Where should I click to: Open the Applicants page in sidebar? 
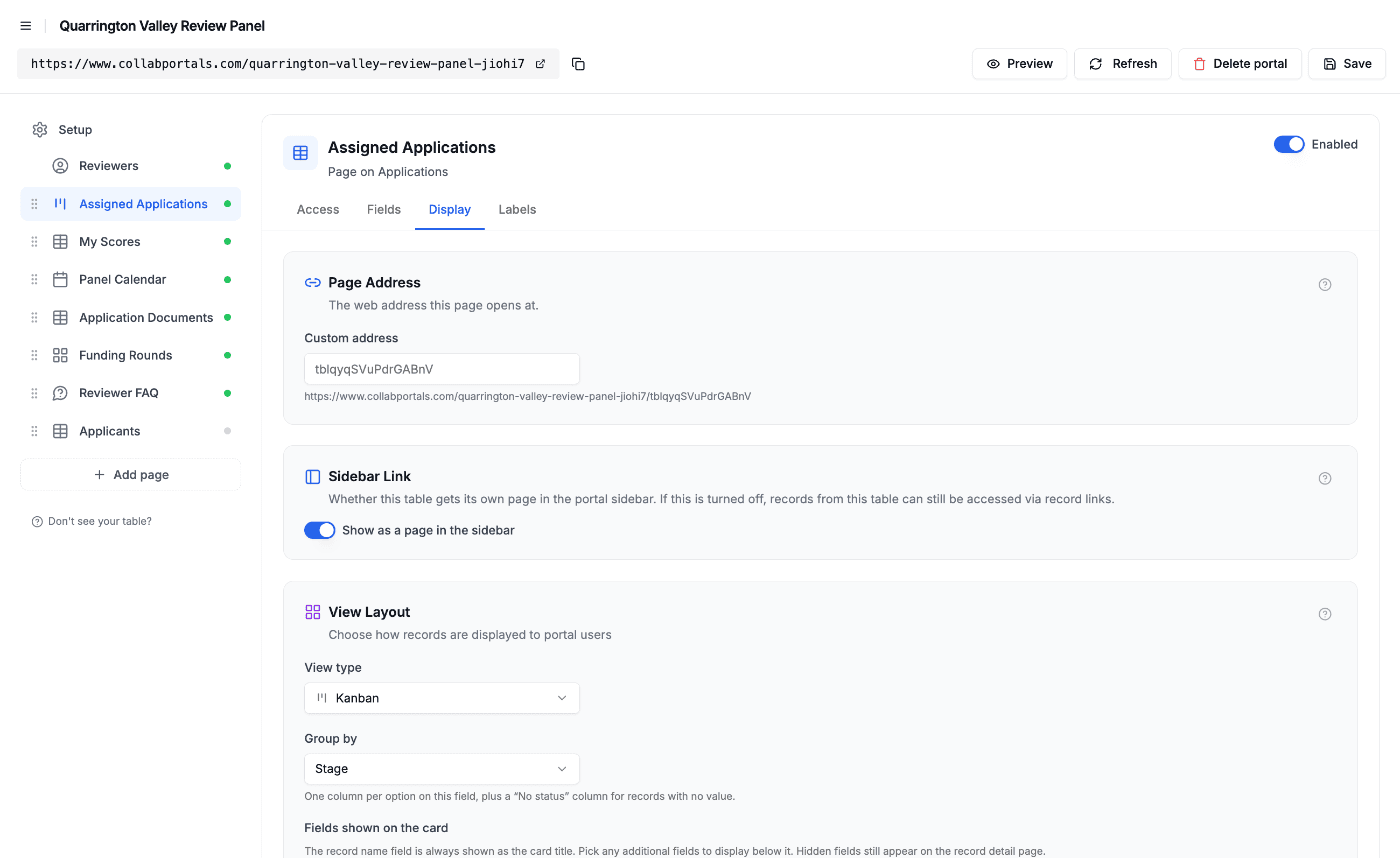[131, 431]
